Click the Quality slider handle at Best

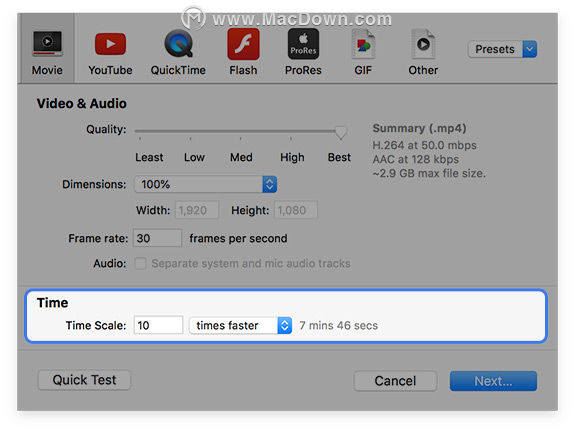coord(340,133)
